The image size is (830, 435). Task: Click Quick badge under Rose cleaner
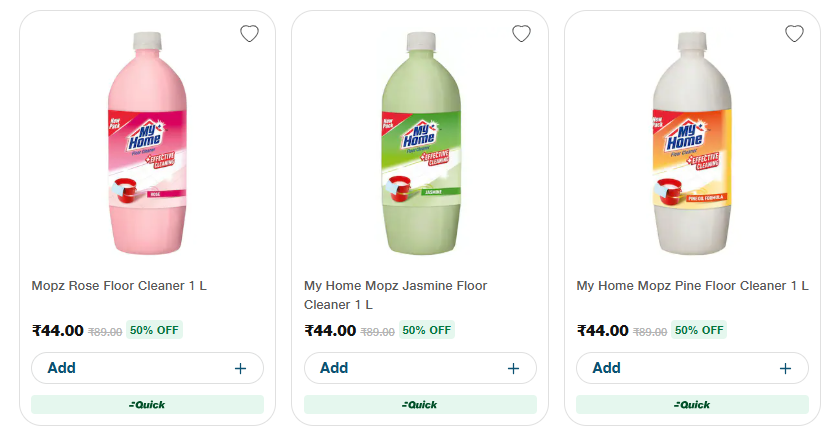pyautogui.click(x=147, y=404)
